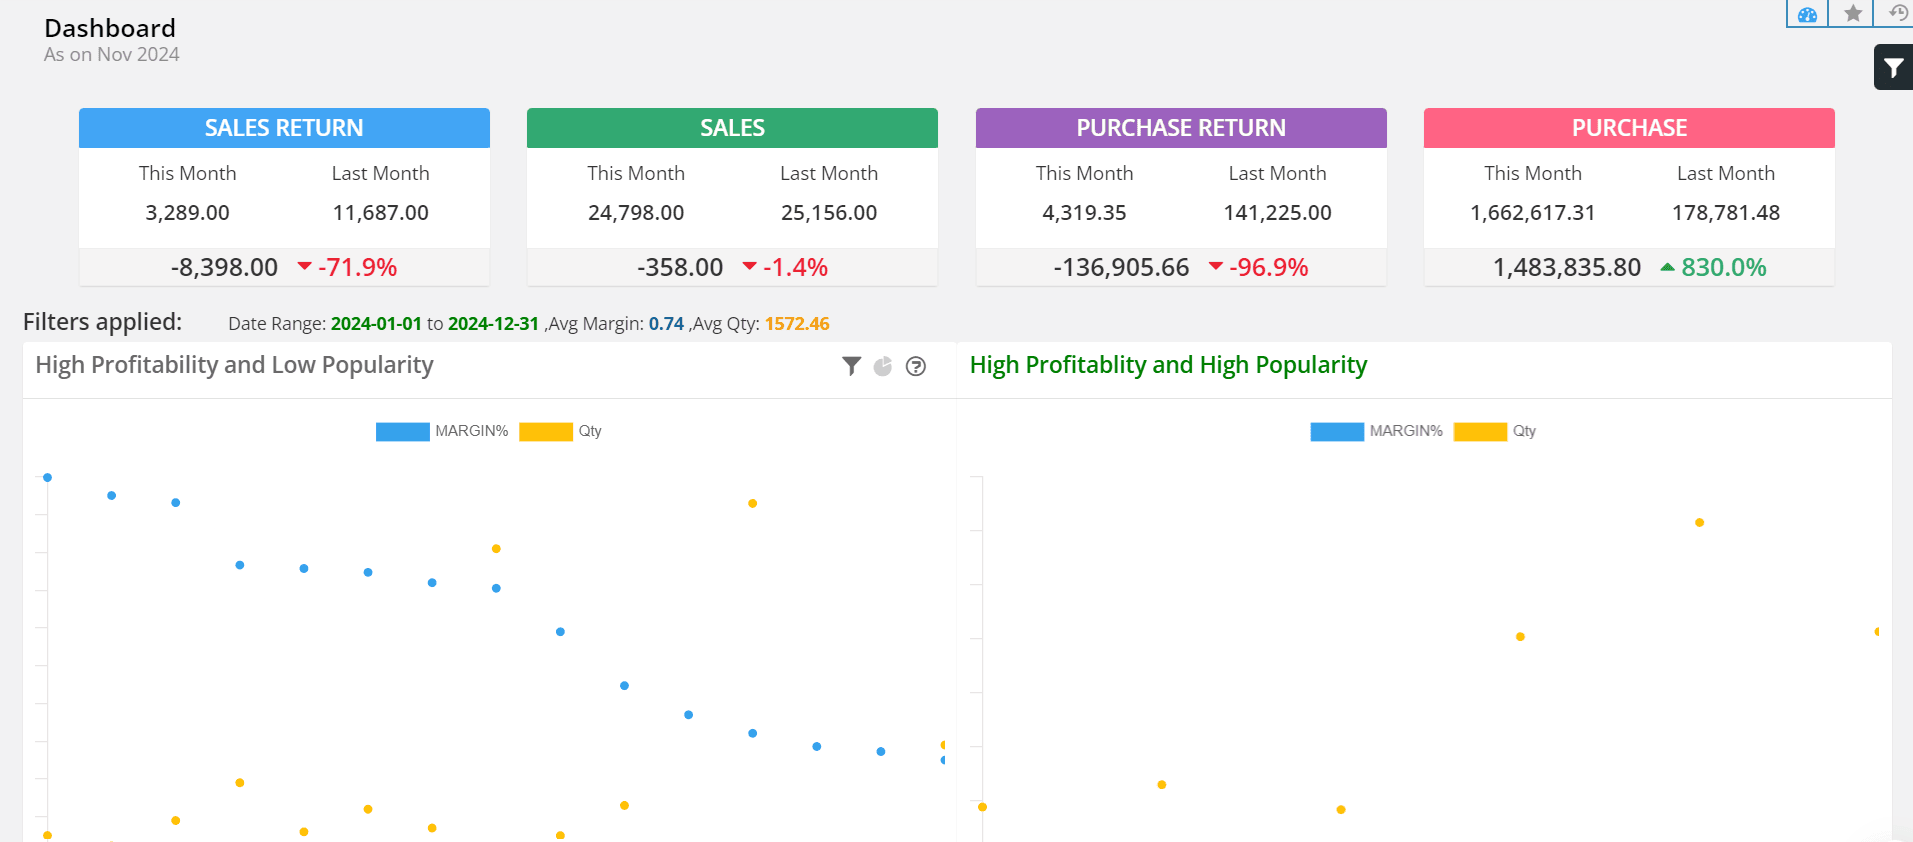Image resolution: width=1913 pixels, height=842 pixels.
Task: Click the pie chart icon beside the funnel
Action: [883, 366]
